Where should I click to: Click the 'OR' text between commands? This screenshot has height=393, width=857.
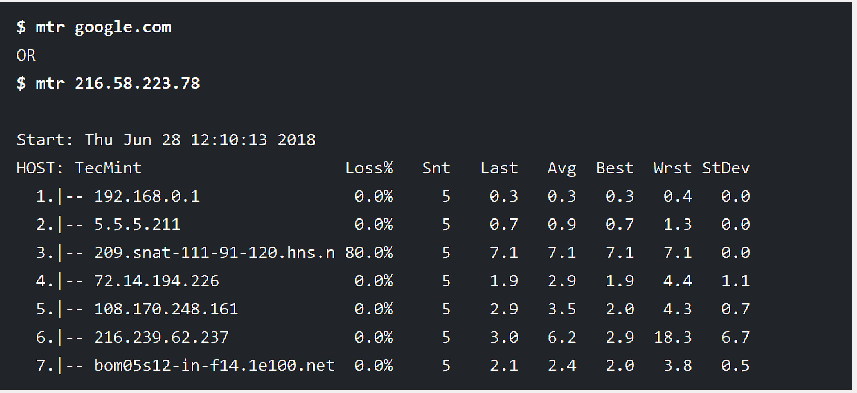(26, 56)
